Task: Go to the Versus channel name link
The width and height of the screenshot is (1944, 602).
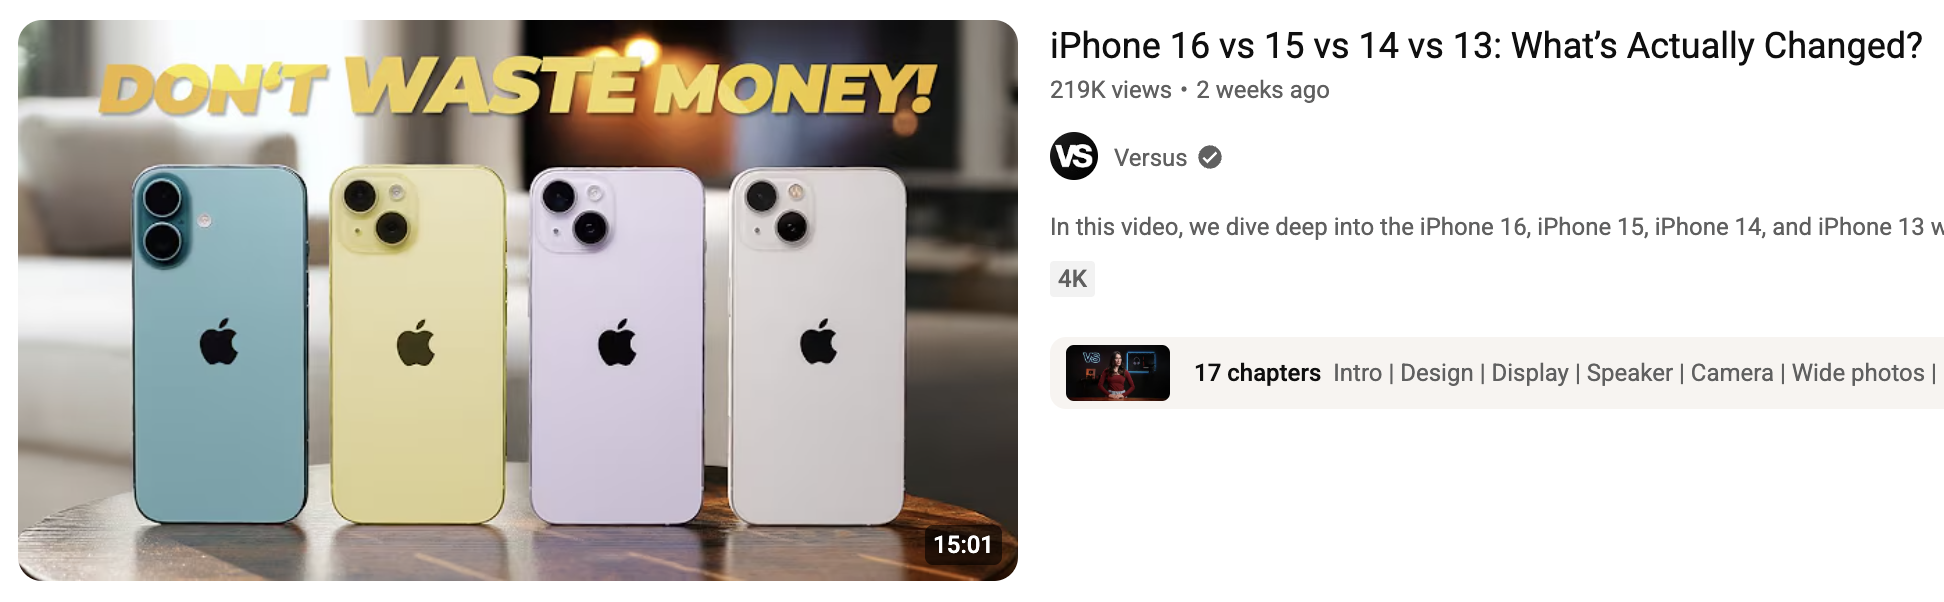Action: pos(1150,158)
